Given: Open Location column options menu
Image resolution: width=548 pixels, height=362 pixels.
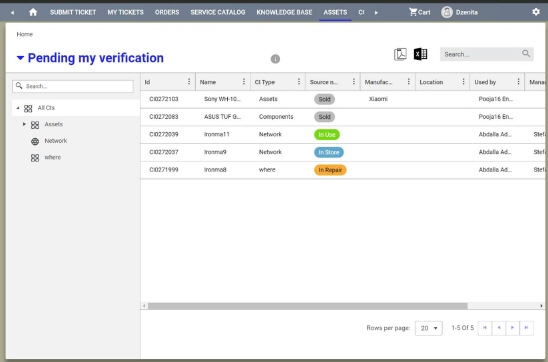Looking at the screenshot, I should coord(463,82).
